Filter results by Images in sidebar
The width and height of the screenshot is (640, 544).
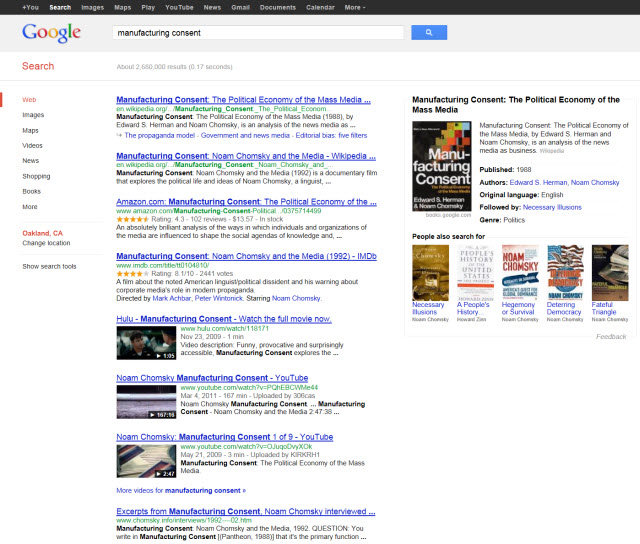click(33, 115)
